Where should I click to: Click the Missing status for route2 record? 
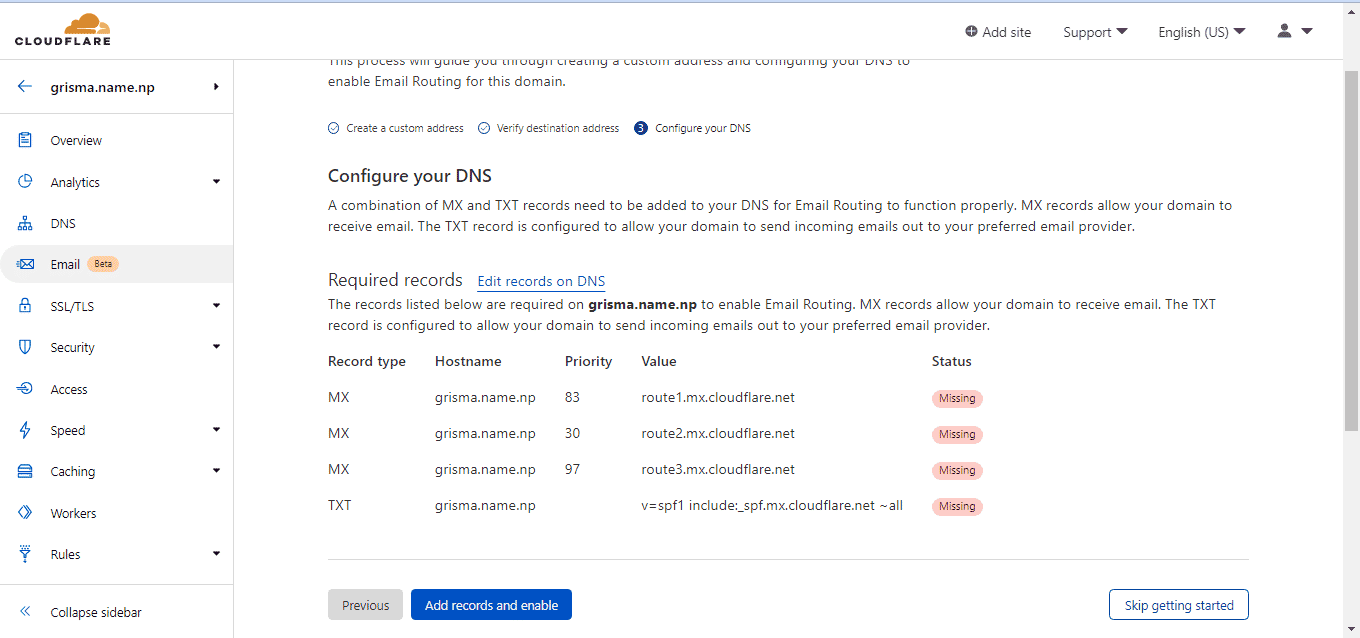click(957, 434)
